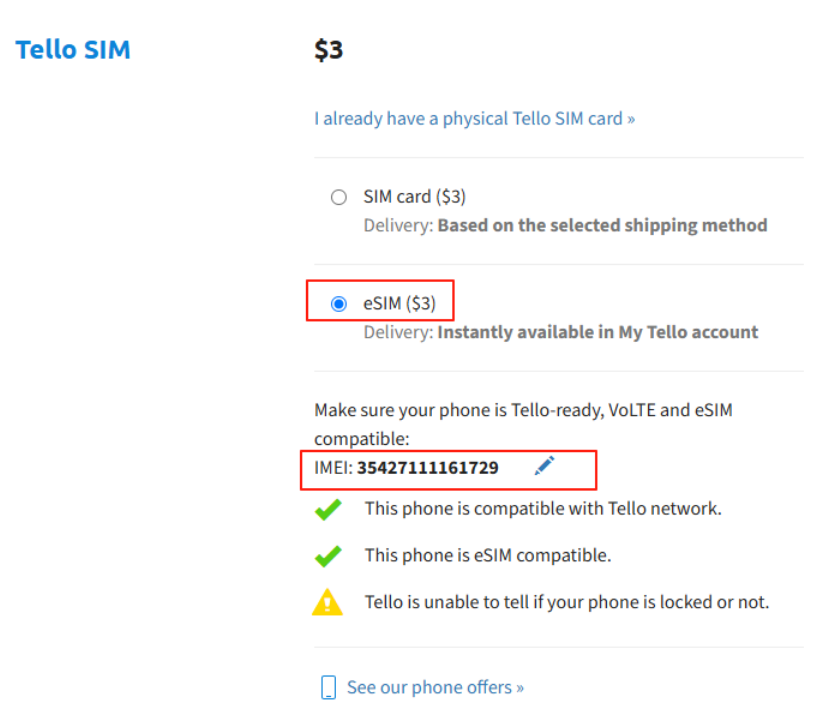Click 'This phone is eSIM compatible' message
824x706 pixels.
coord(488,556)
